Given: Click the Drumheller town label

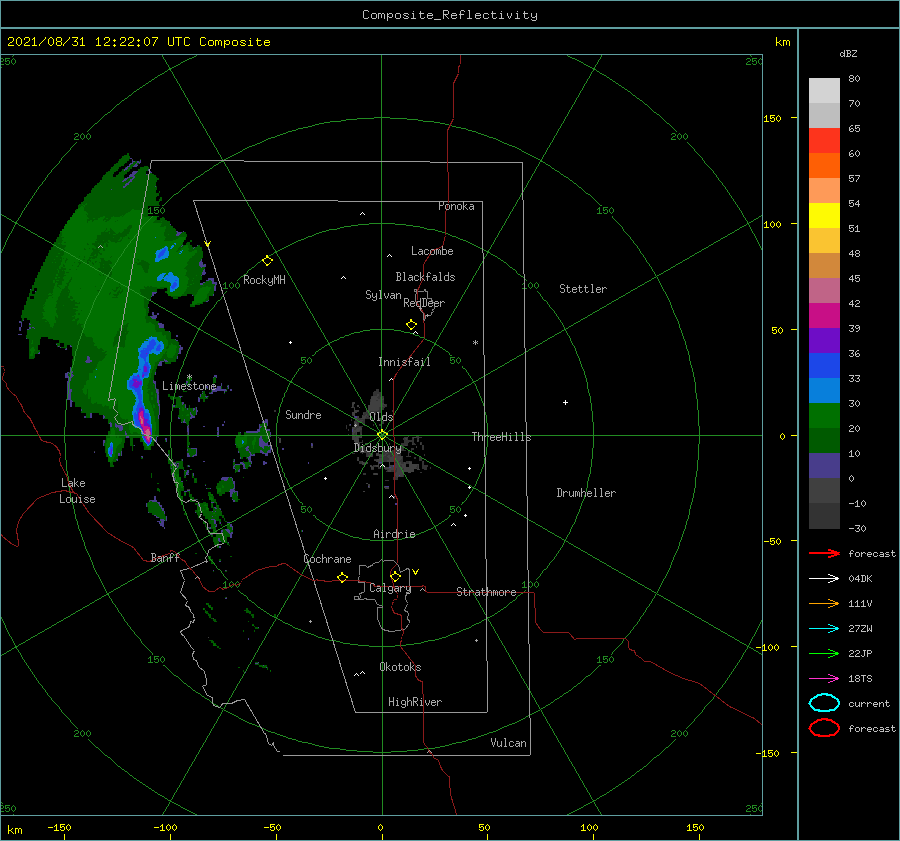Looking at the screenshot, I should click(586, 493).
